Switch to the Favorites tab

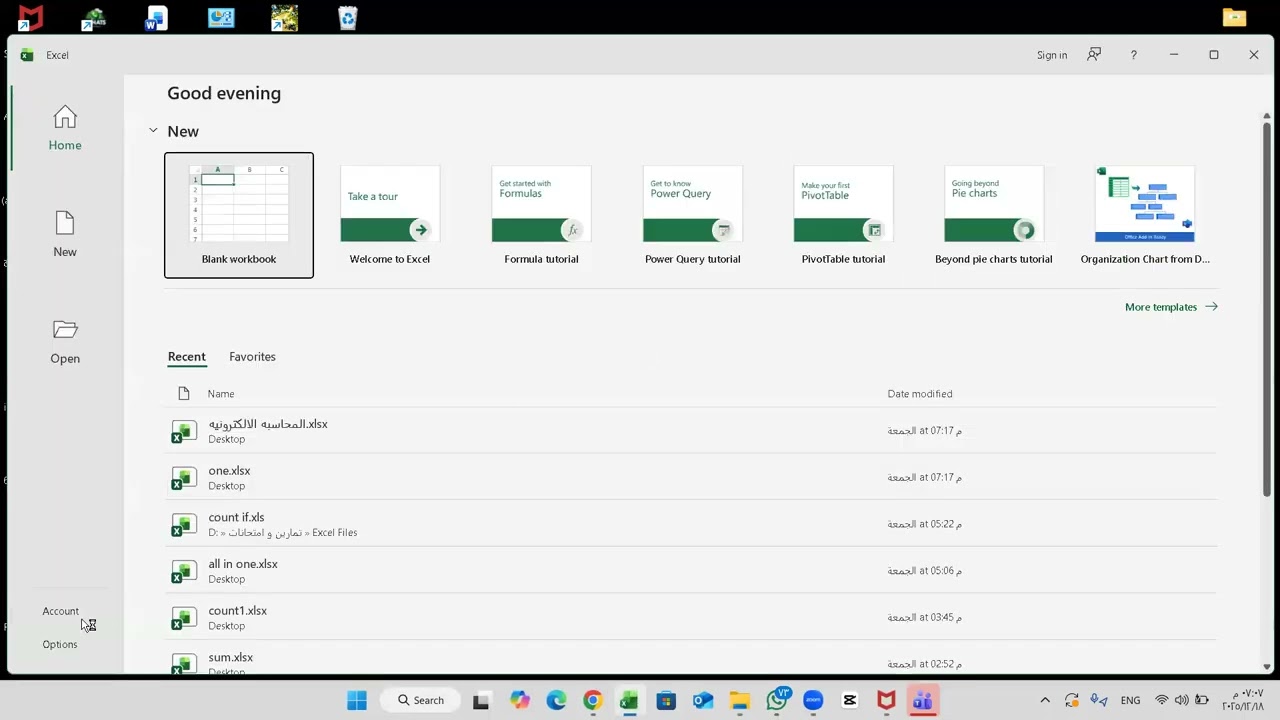point(252,357)
